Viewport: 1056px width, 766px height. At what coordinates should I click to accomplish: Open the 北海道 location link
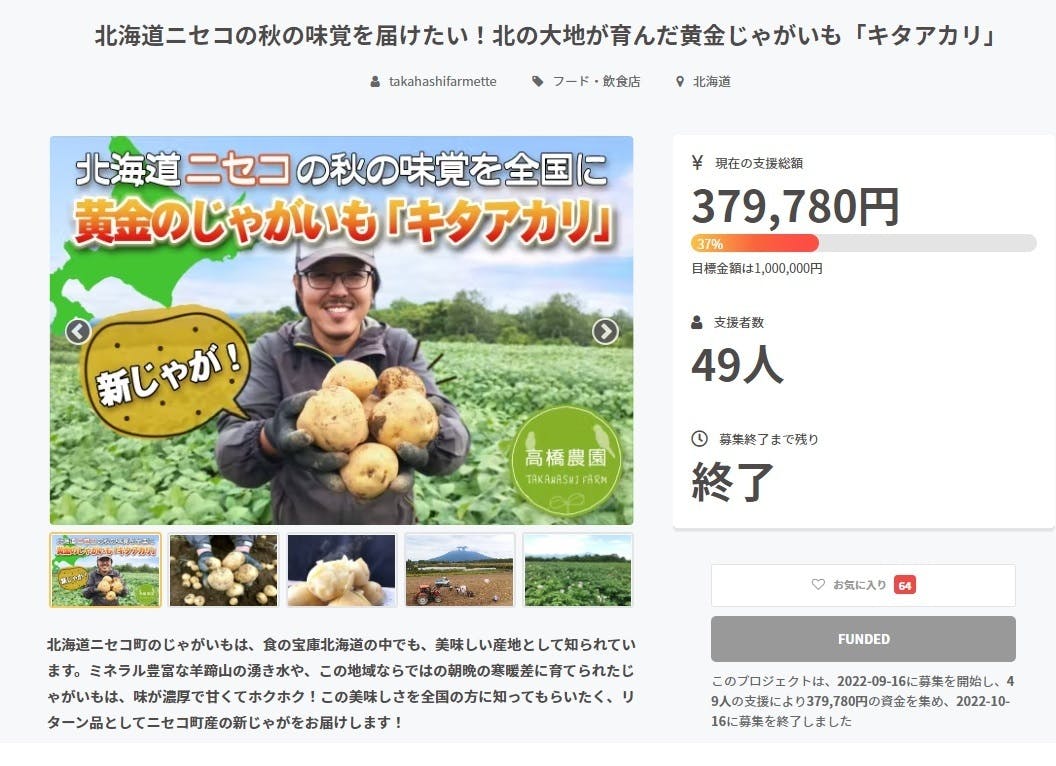[x=712, y=82]
